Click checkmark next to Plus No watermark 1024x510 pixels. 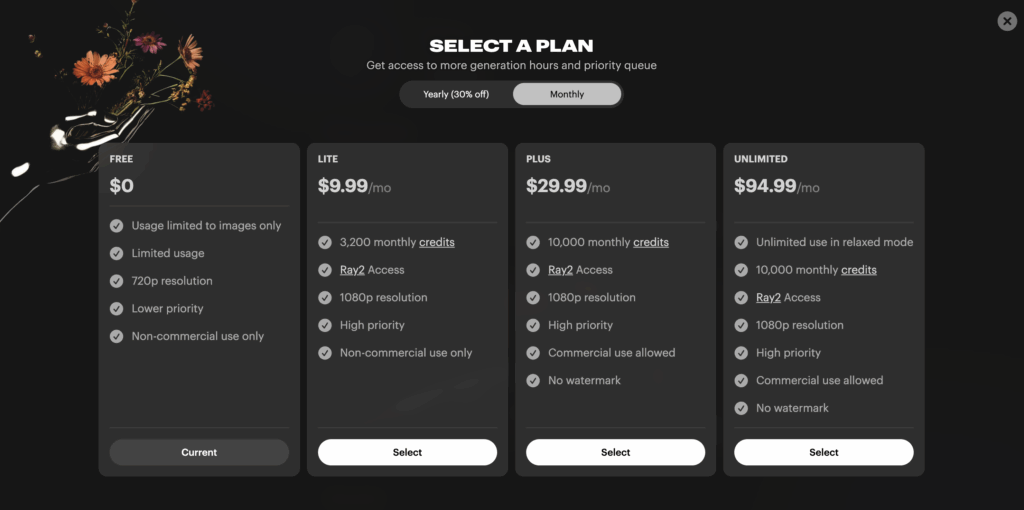click(533, 380)
